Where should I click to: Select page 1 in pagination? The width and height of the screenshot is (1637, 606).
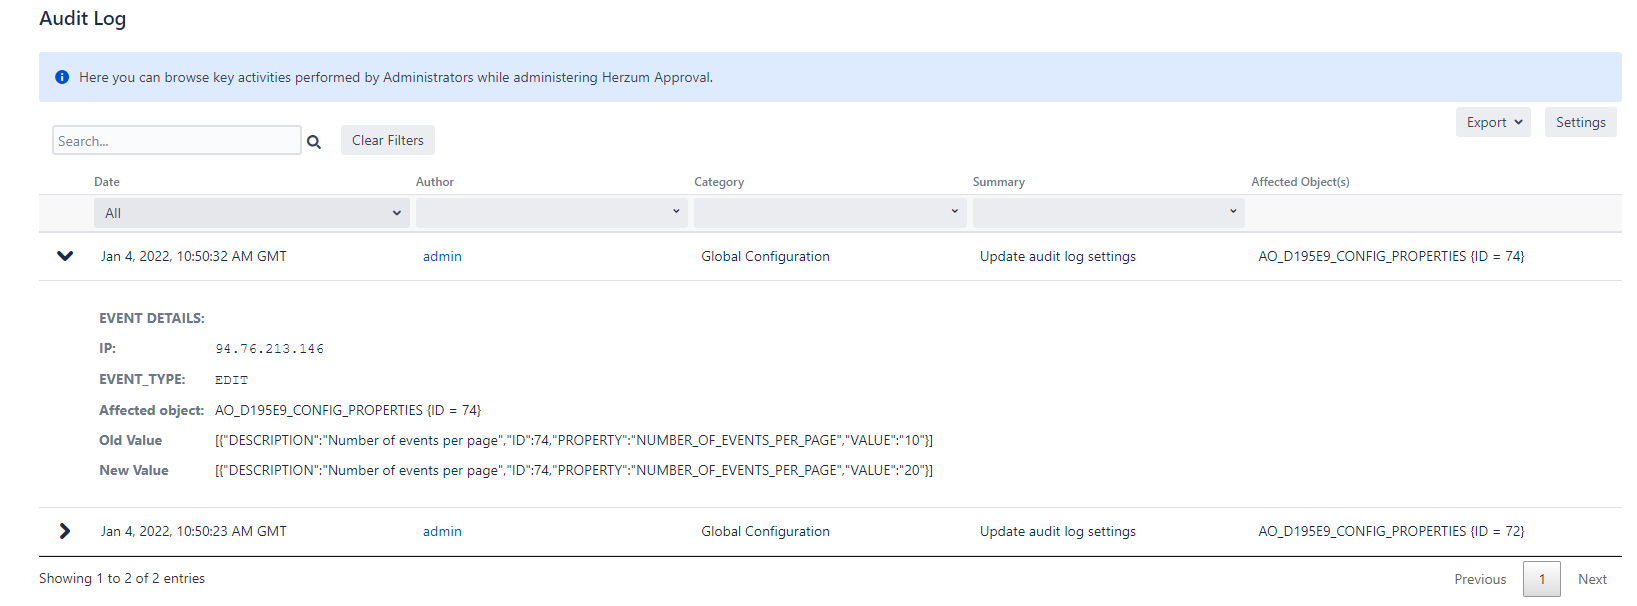coord(1541,579)
